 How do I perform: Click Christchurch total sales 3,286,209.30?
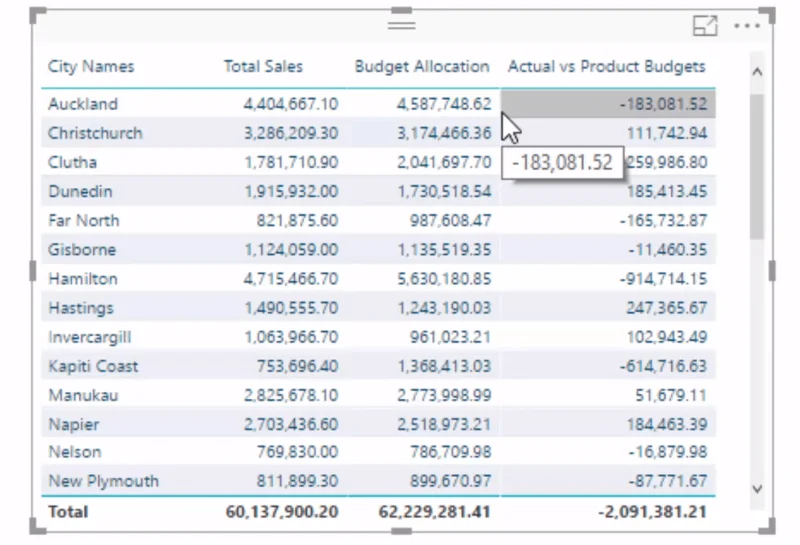(291, 133)
